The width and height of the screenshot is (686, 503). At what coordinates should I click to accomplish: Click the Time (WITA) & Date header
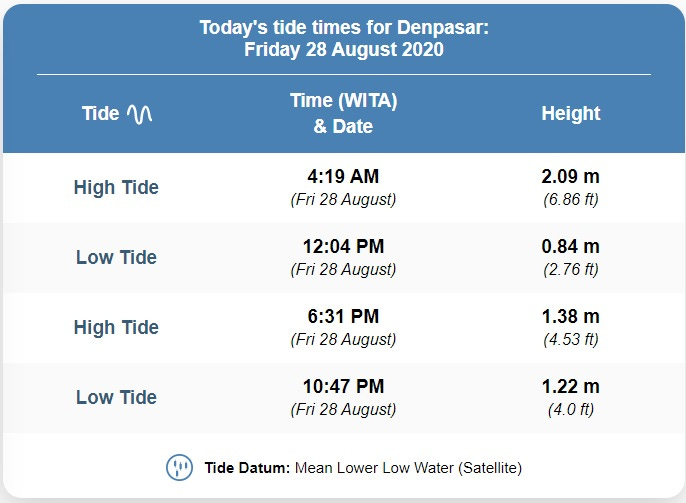343,113
